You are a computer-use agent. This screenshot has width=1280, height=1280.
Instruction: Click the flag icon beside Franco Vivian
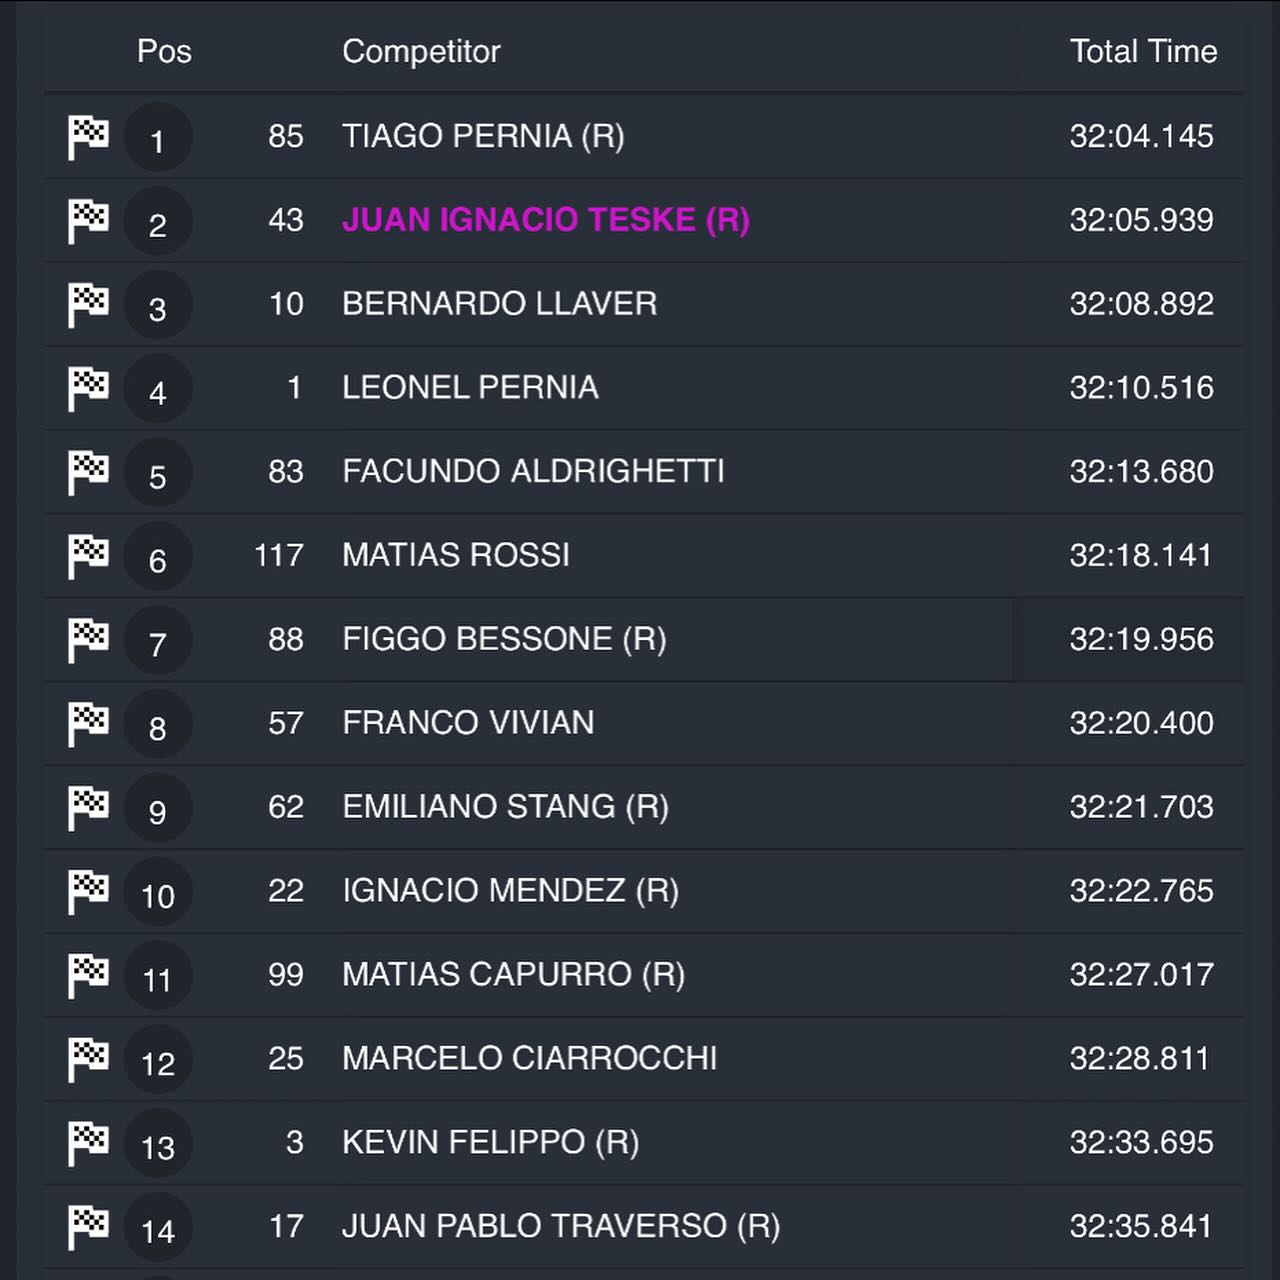(x=88, y=724)
